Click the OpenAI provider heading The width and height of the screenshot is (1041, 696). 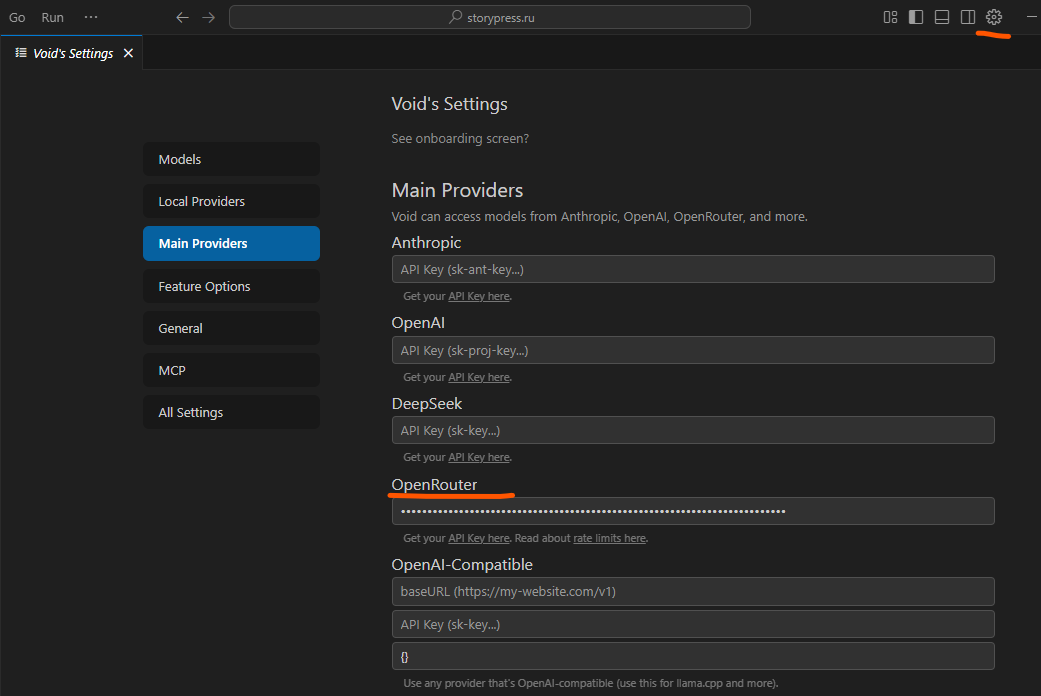[418, 323]
